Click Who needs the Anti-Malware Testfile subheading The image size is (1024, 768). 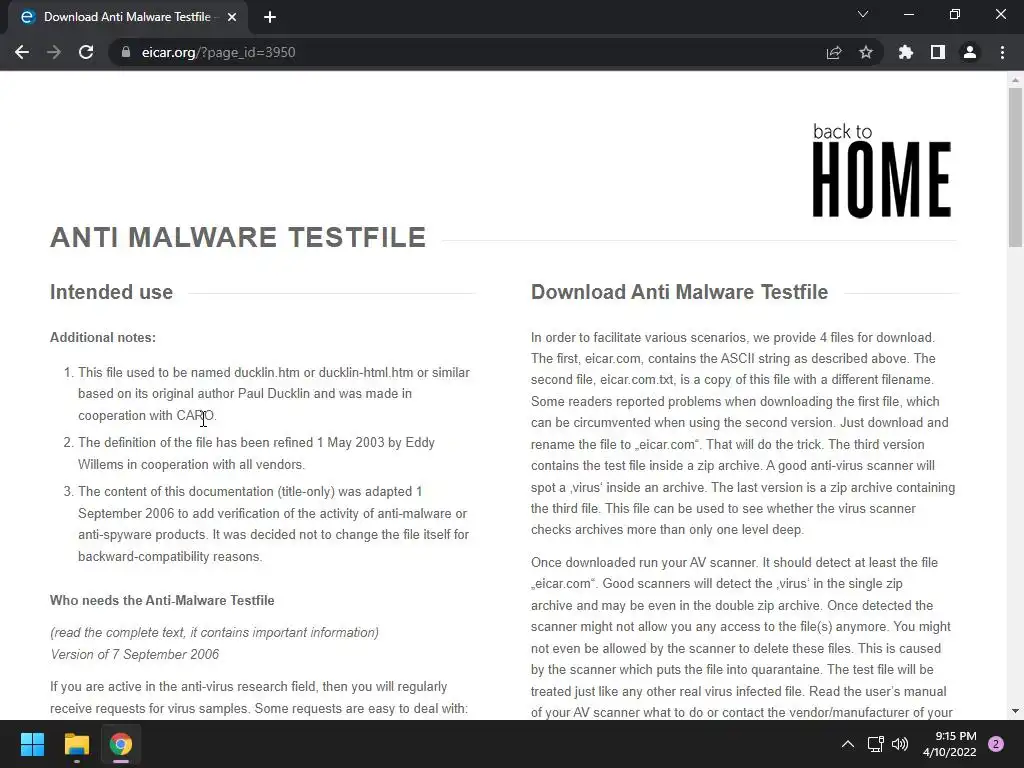pos(162,600)
